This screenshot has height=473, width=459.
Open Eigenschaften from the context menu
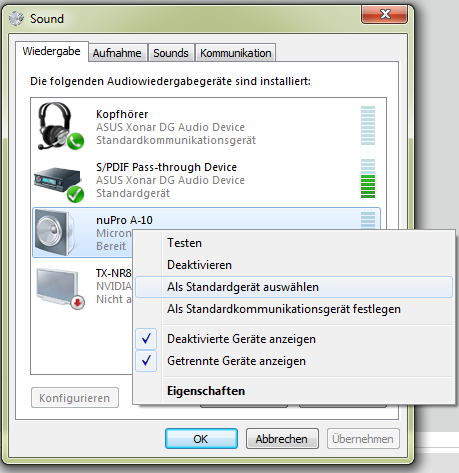[294, 391]
